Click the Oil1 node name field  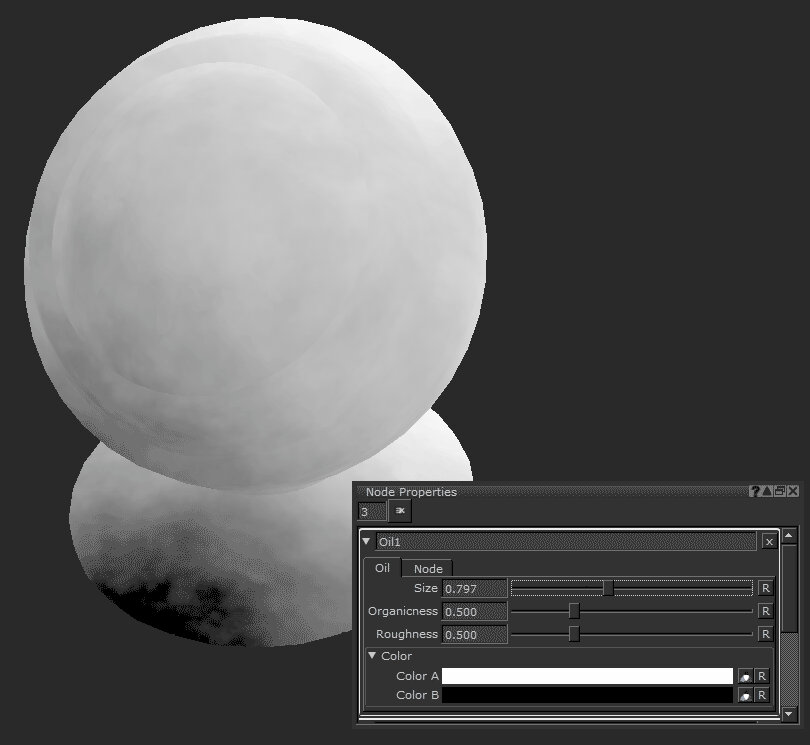pyautogui.click(x=565, y=541)
